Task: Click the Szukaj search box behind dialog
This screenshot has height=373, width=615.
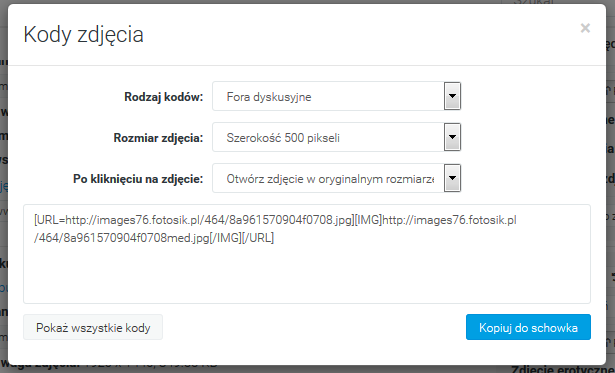Action: (x=533, y=2)
